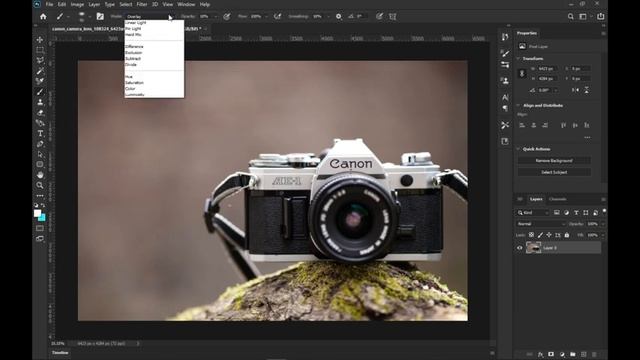Click the cyan background color swatch

[42, 218]
